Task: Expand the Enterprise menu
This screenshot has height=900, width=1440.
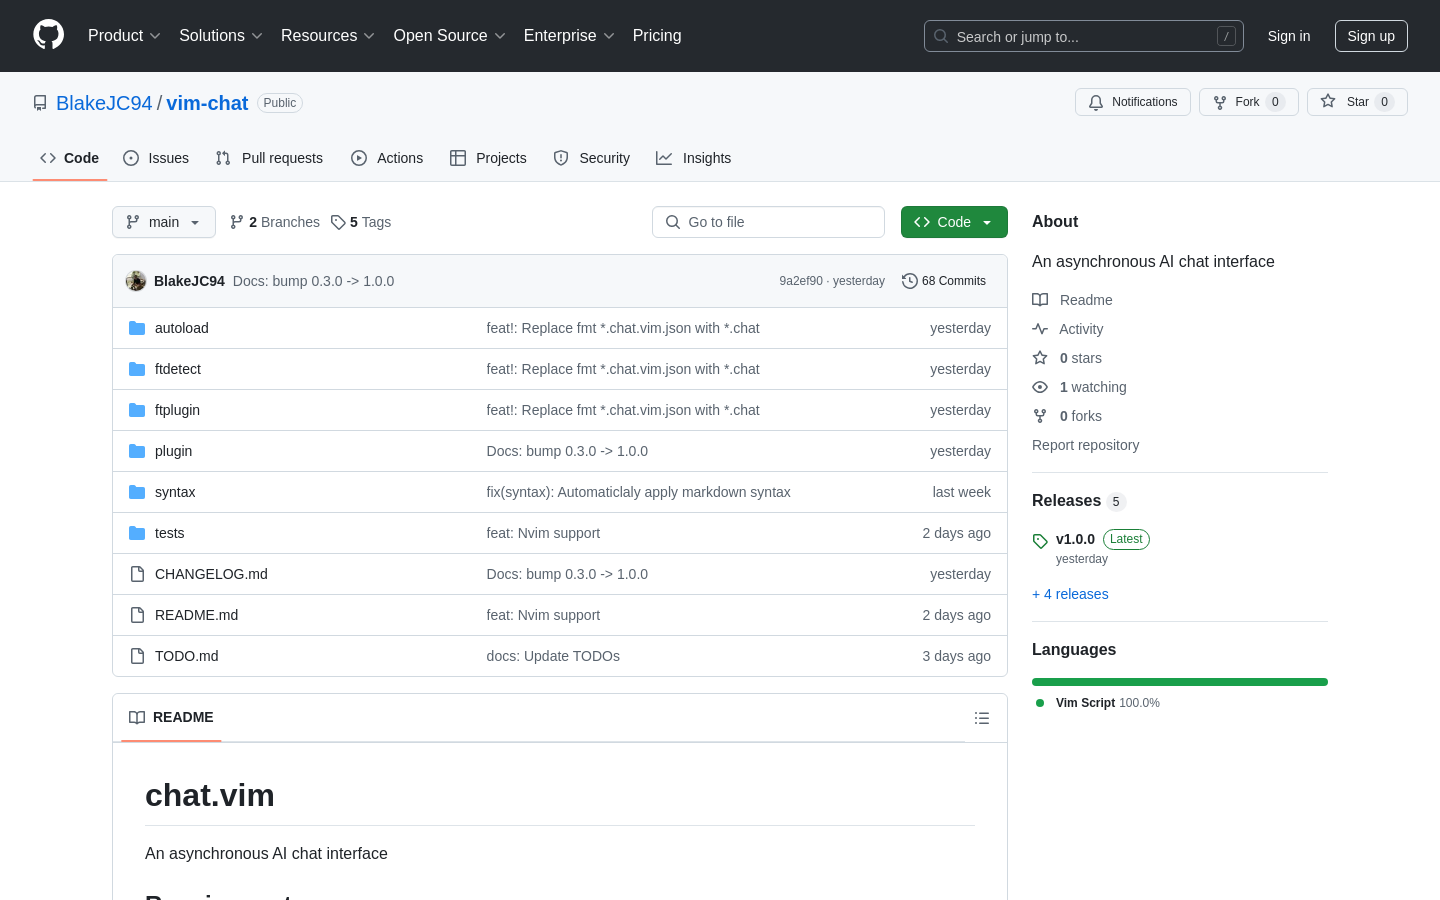Action: (x=569, y=35)
